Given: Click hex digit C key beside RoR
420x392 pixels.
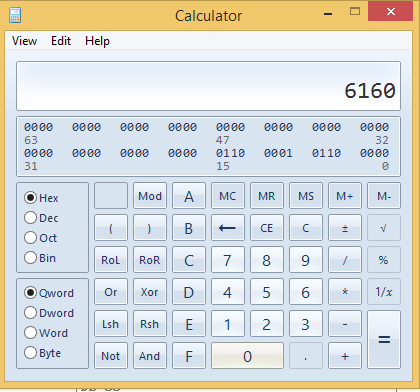Looking at the screenshot, I should click(x=189, y=260).
